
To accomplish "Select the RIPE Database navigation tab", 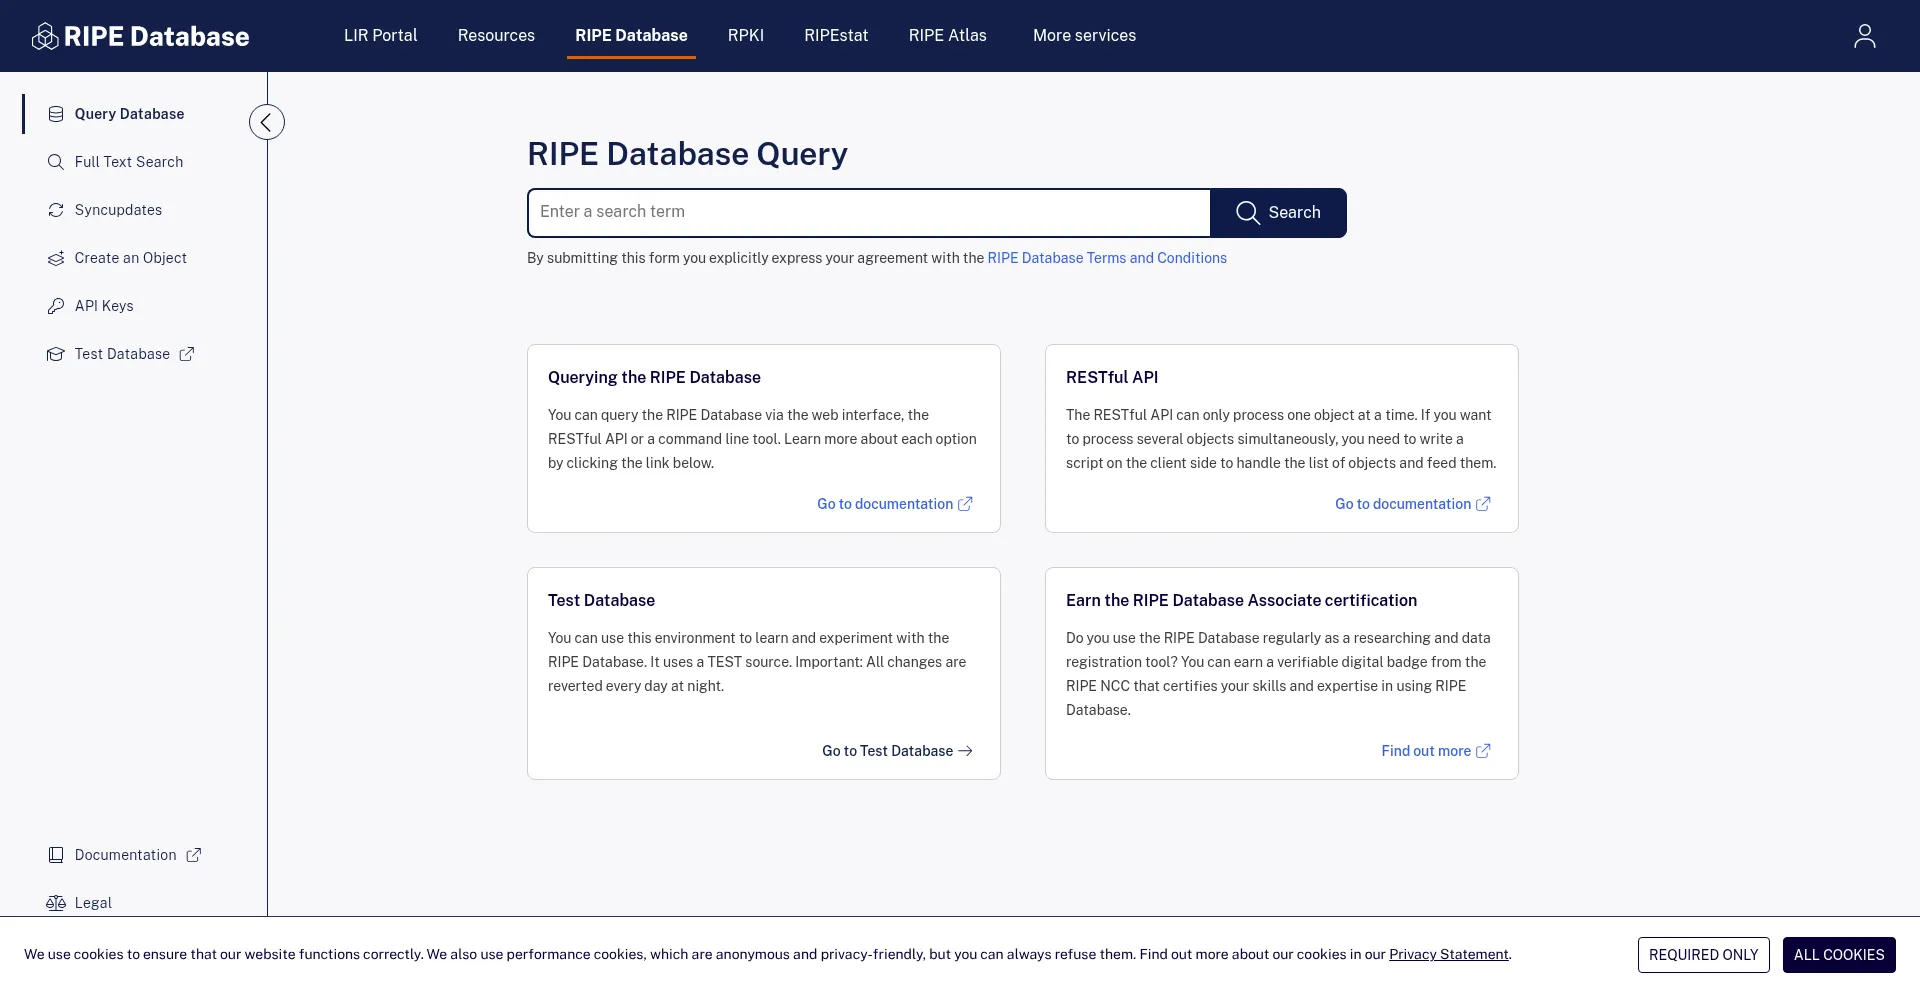I will [631, 36].
